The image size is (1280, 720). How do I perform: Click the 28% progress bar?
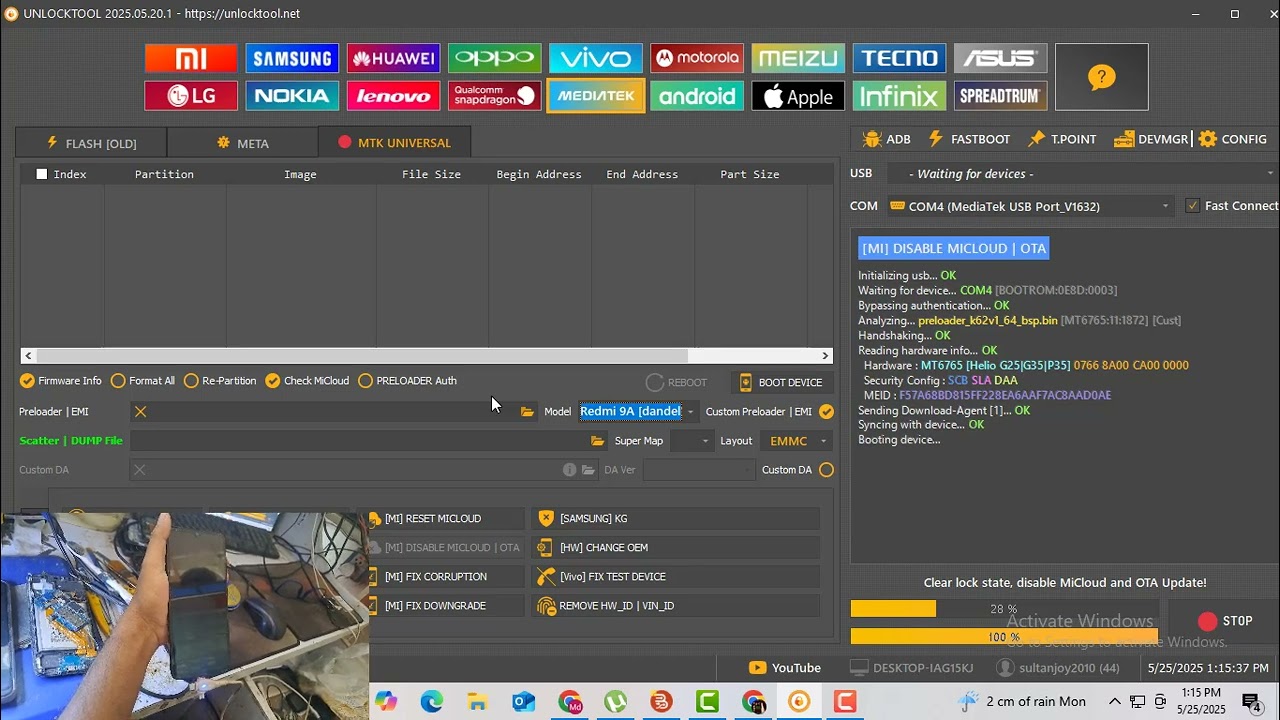tap(1004, 609)
